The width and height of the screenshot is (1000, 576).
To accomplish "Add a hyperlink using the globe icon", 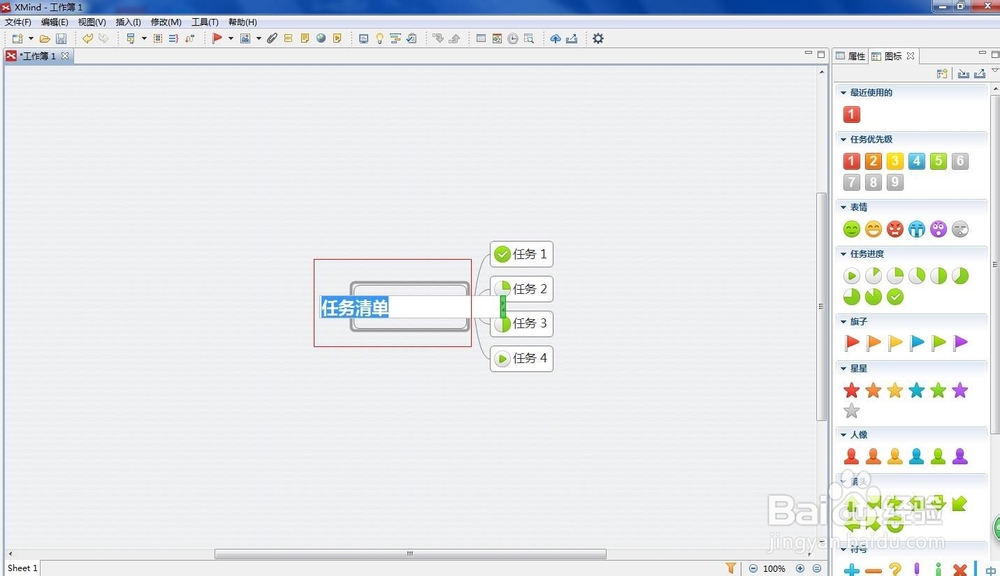I will click(321, 38).
